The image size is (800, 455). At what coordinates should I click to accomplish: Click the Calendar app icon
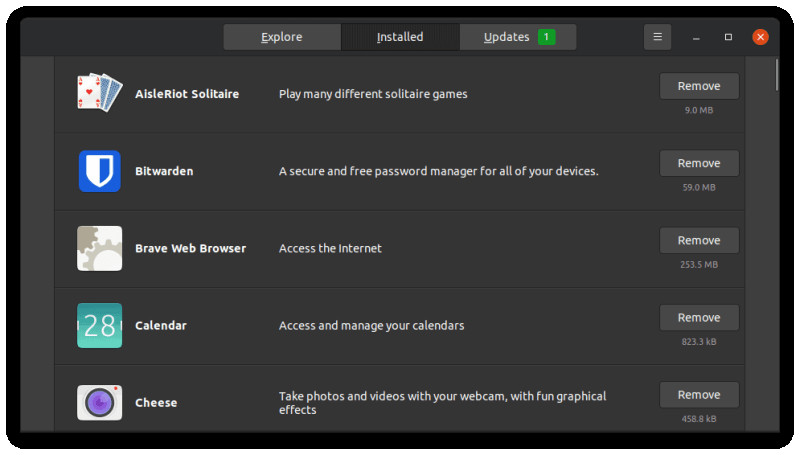(99, 325)
